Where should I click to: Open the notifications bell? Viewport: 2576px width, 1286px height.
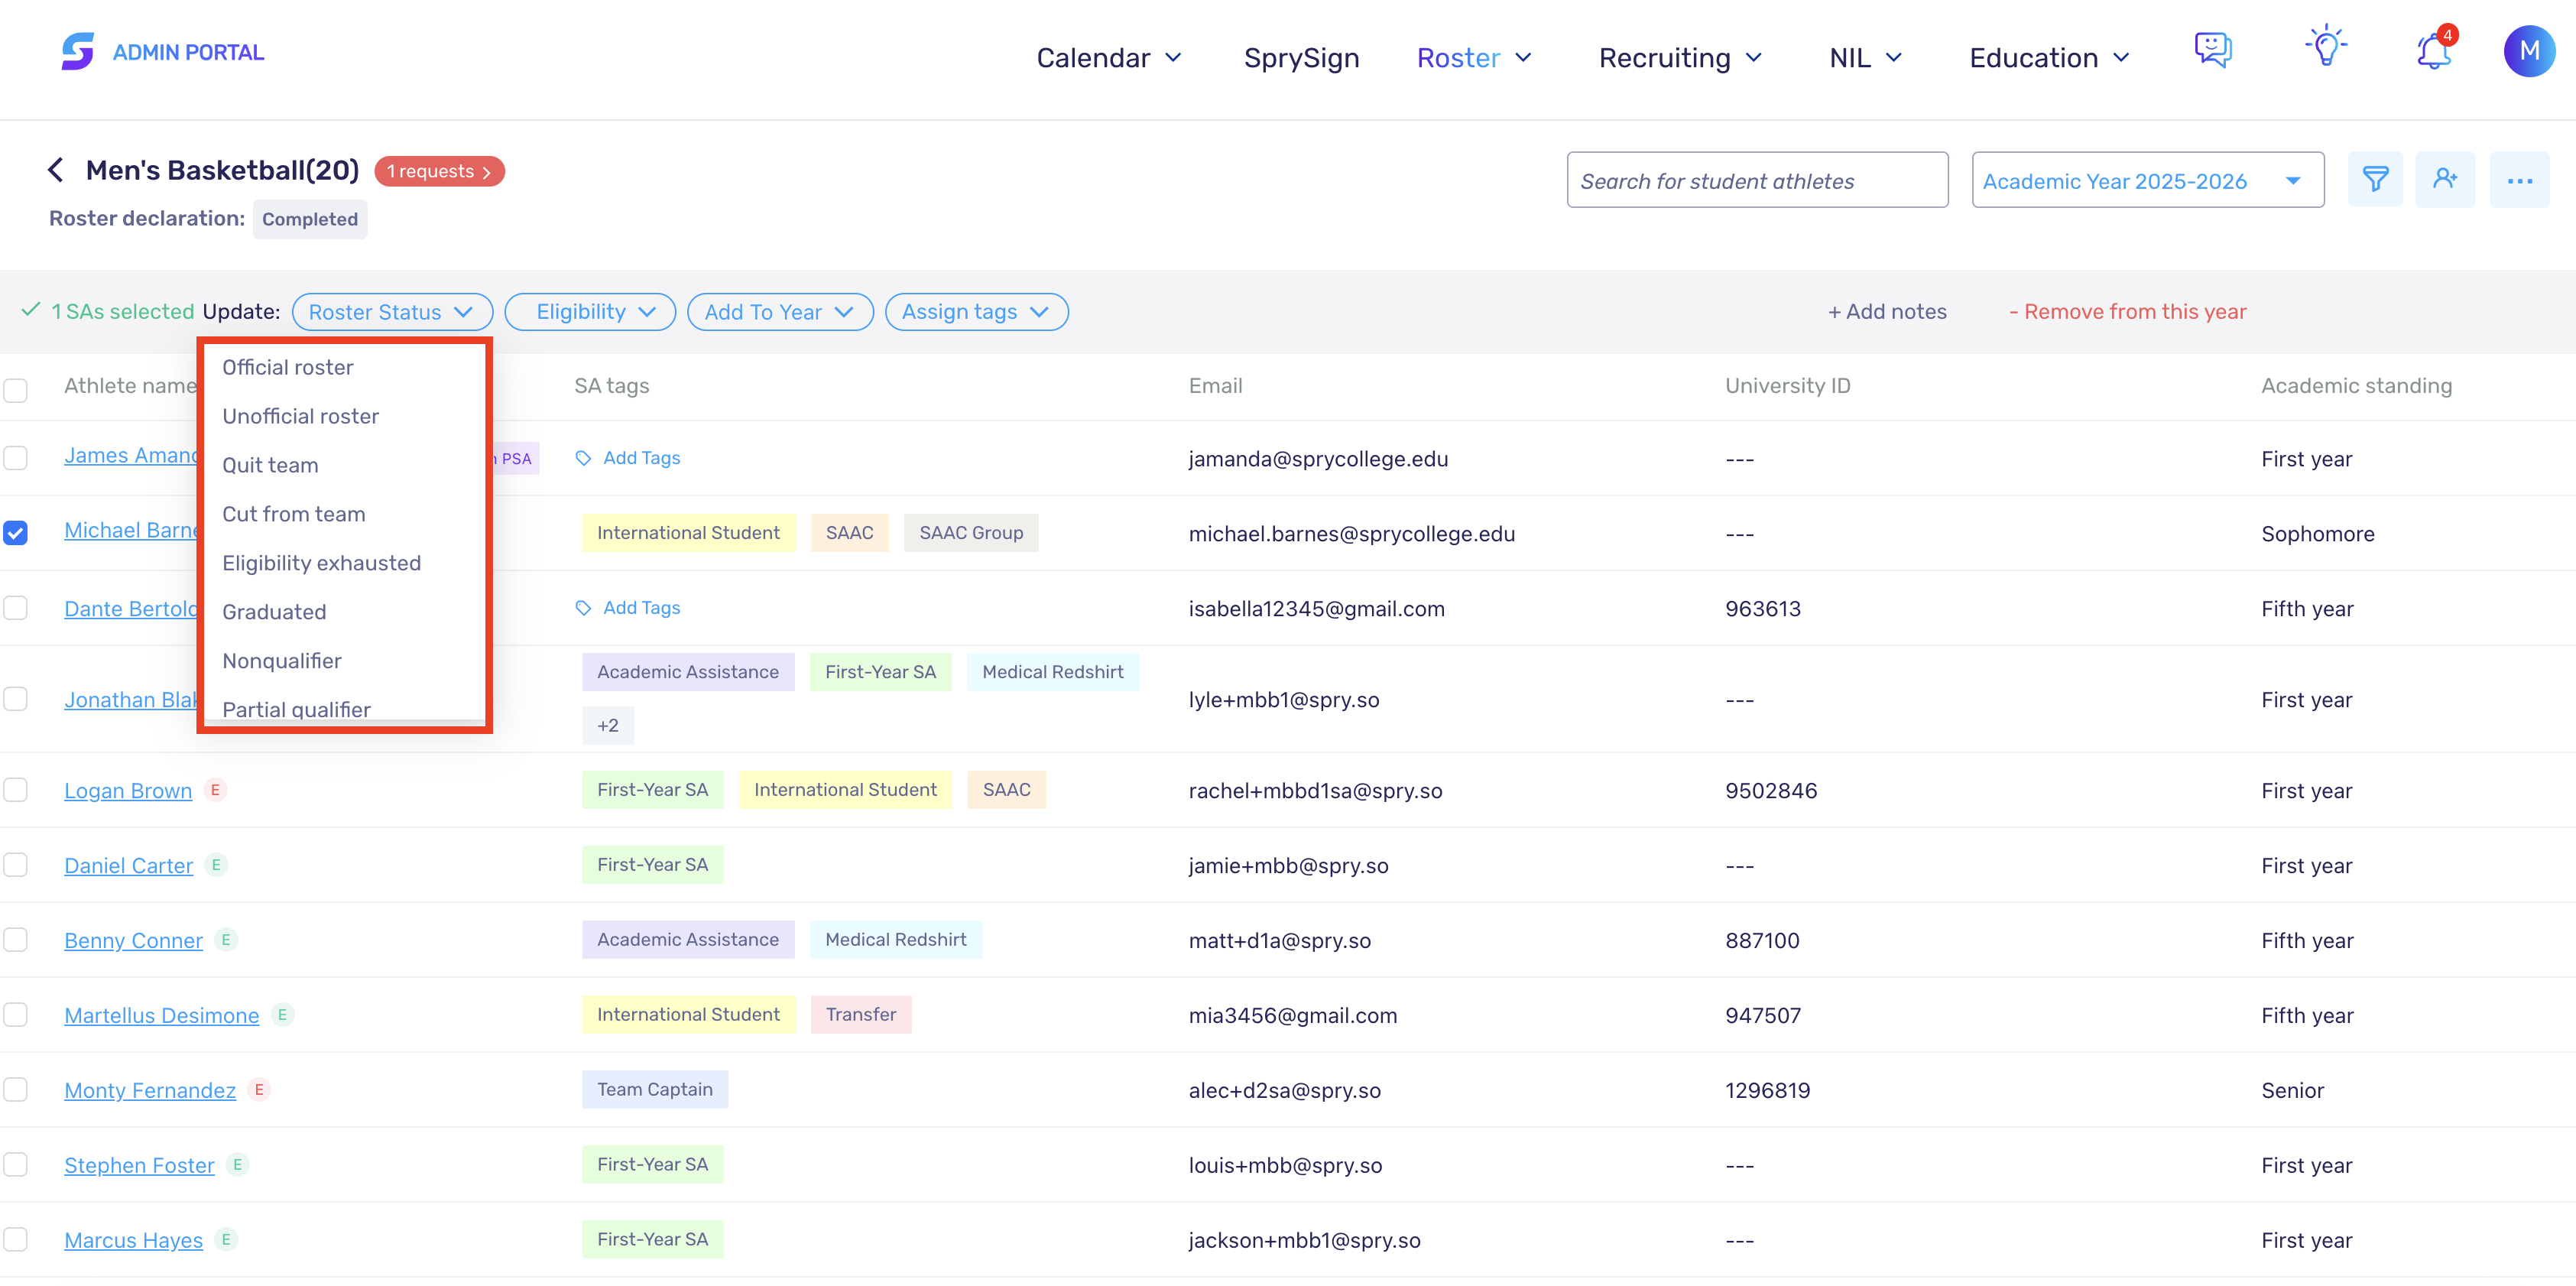(x=2434, y=50)
